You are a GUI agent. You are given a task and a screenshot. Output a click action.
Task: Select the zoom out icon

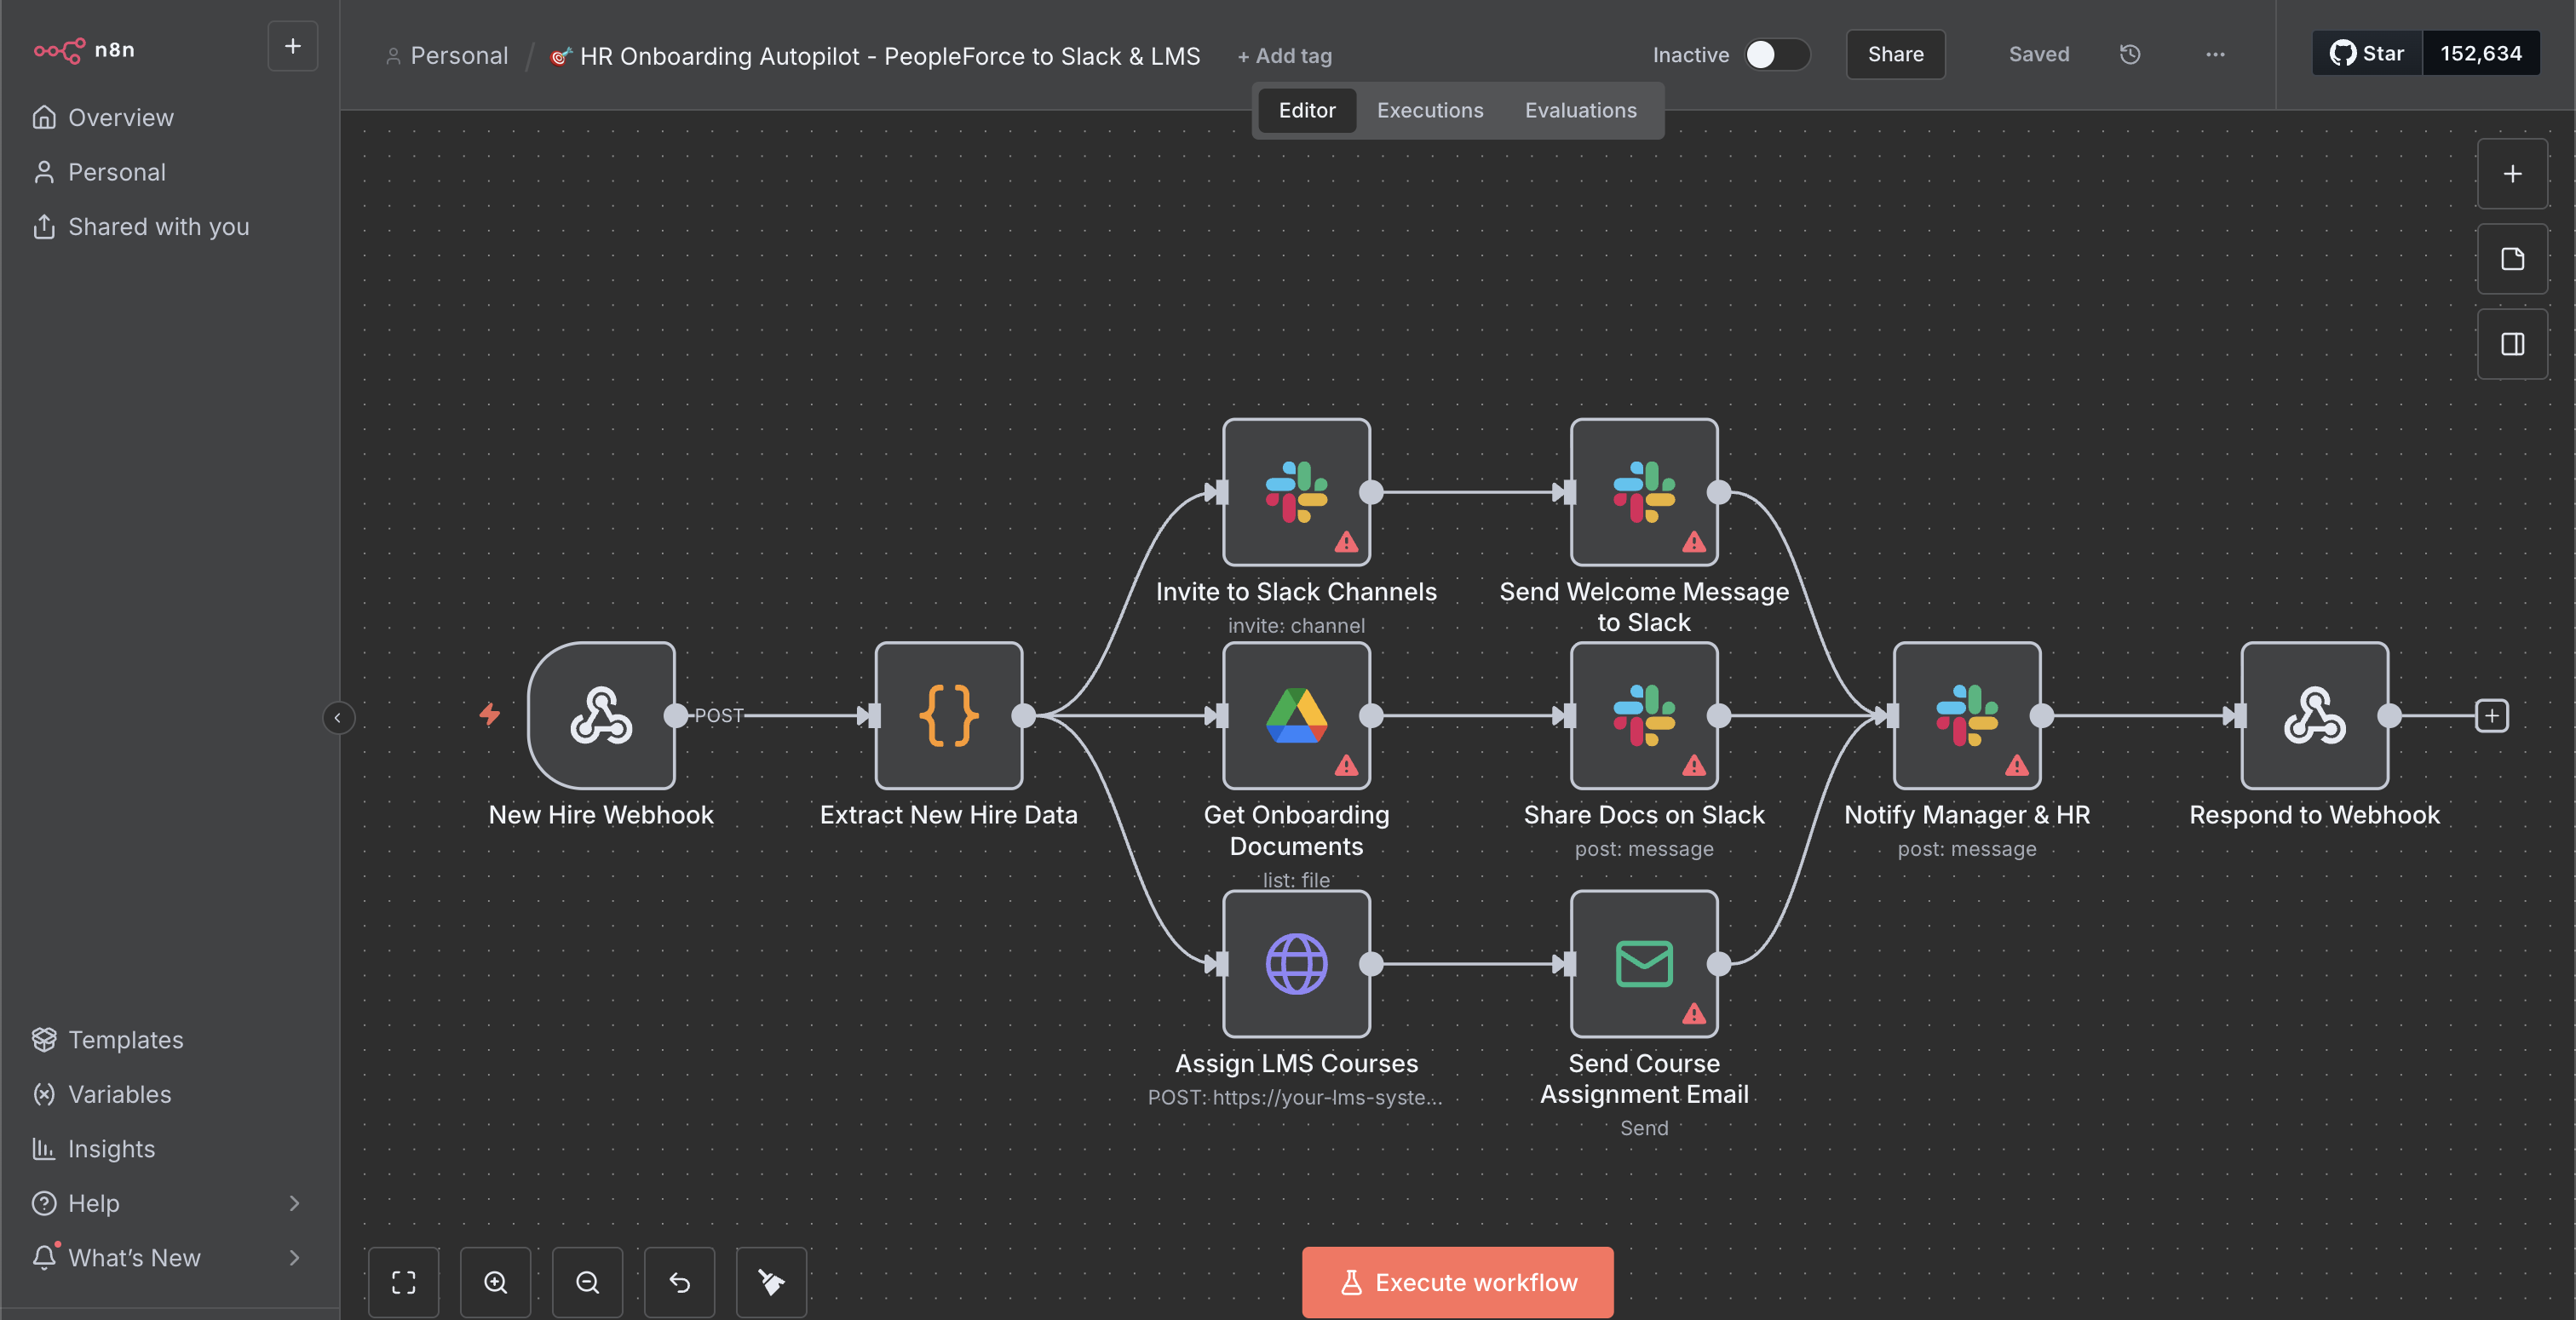[x=587, y=1283]
